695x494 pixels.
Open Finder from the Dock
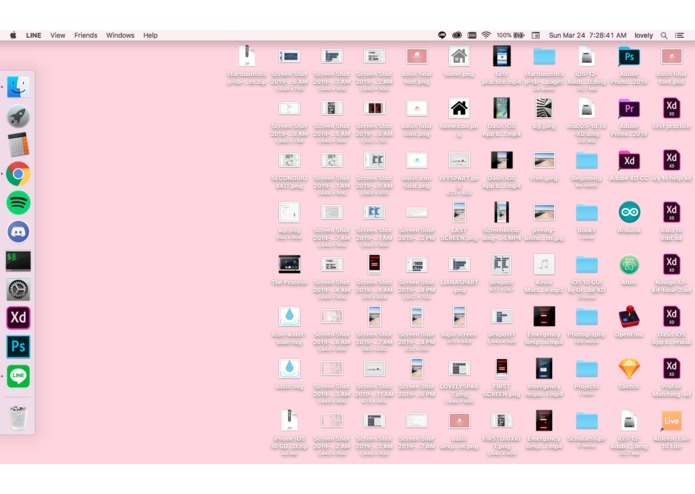tap(18, 87)
